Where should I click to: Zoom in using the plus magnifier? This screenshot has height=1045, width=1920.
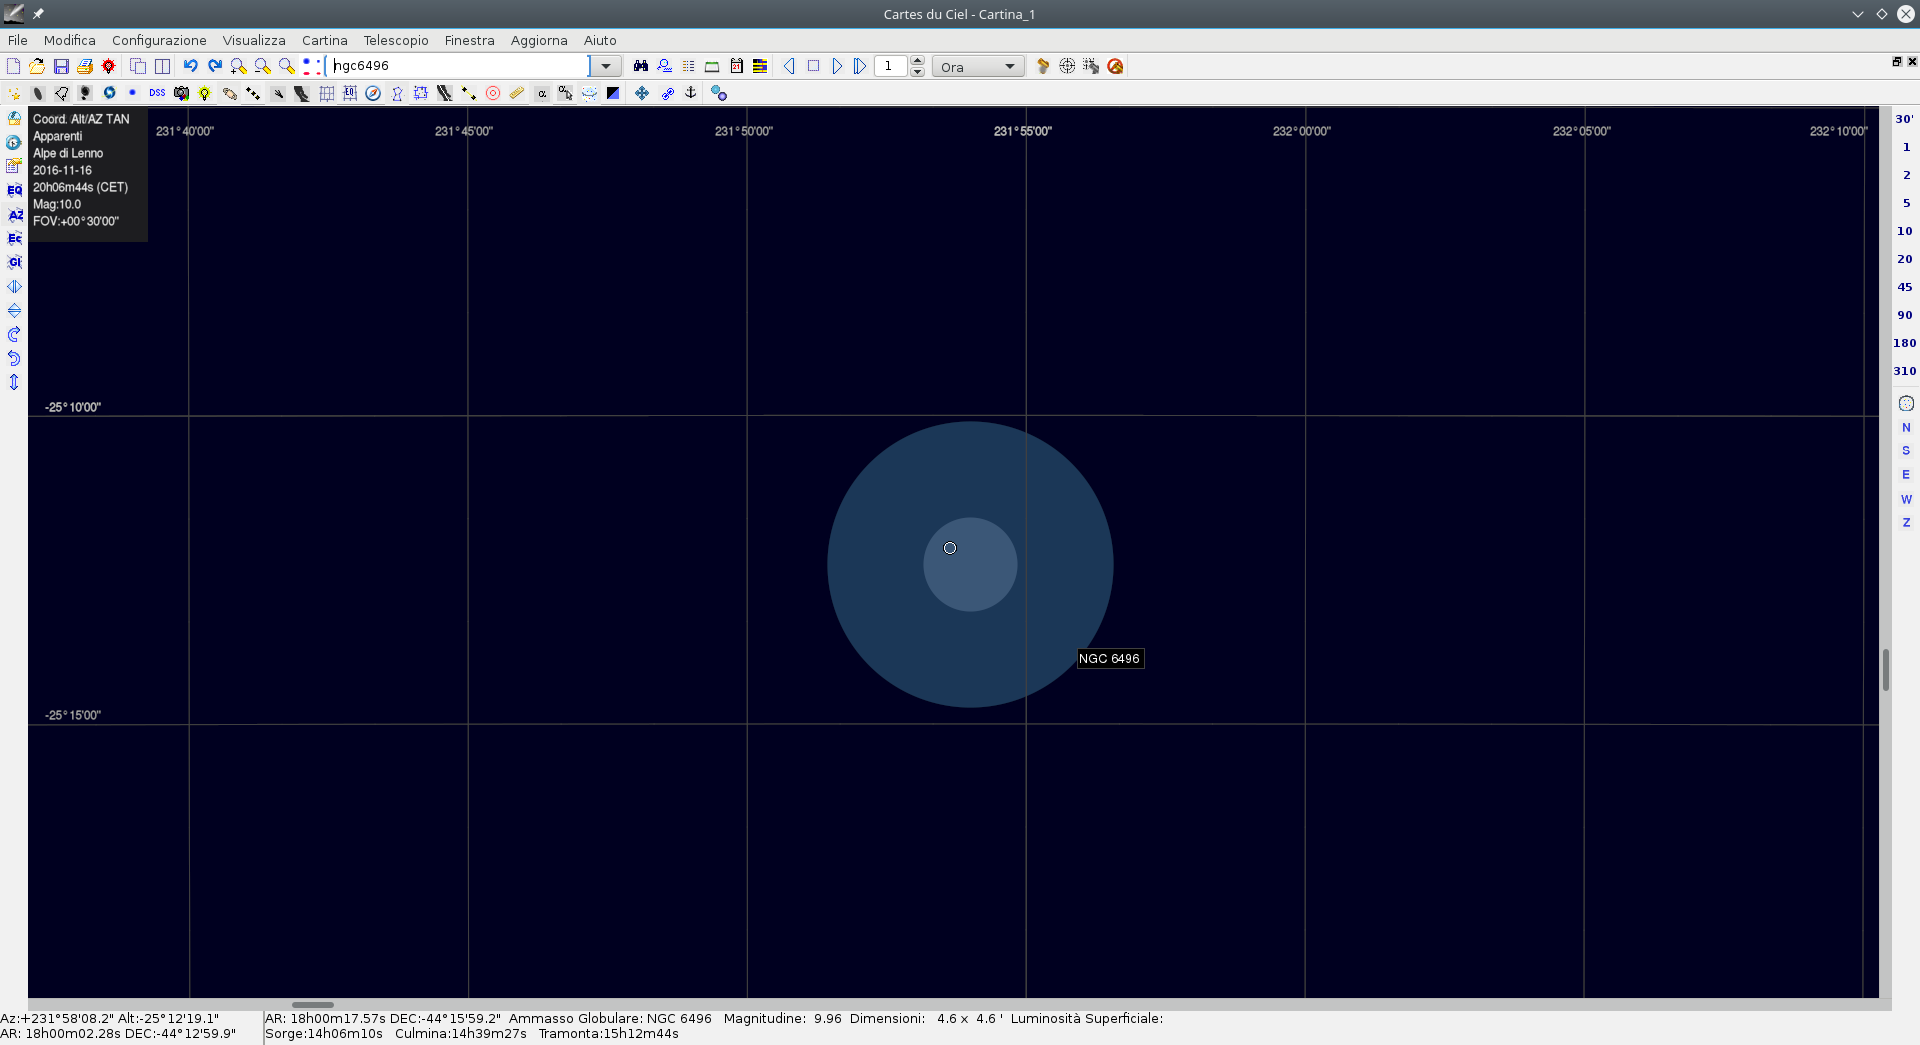pyautogui.click(x=238, y=66)
